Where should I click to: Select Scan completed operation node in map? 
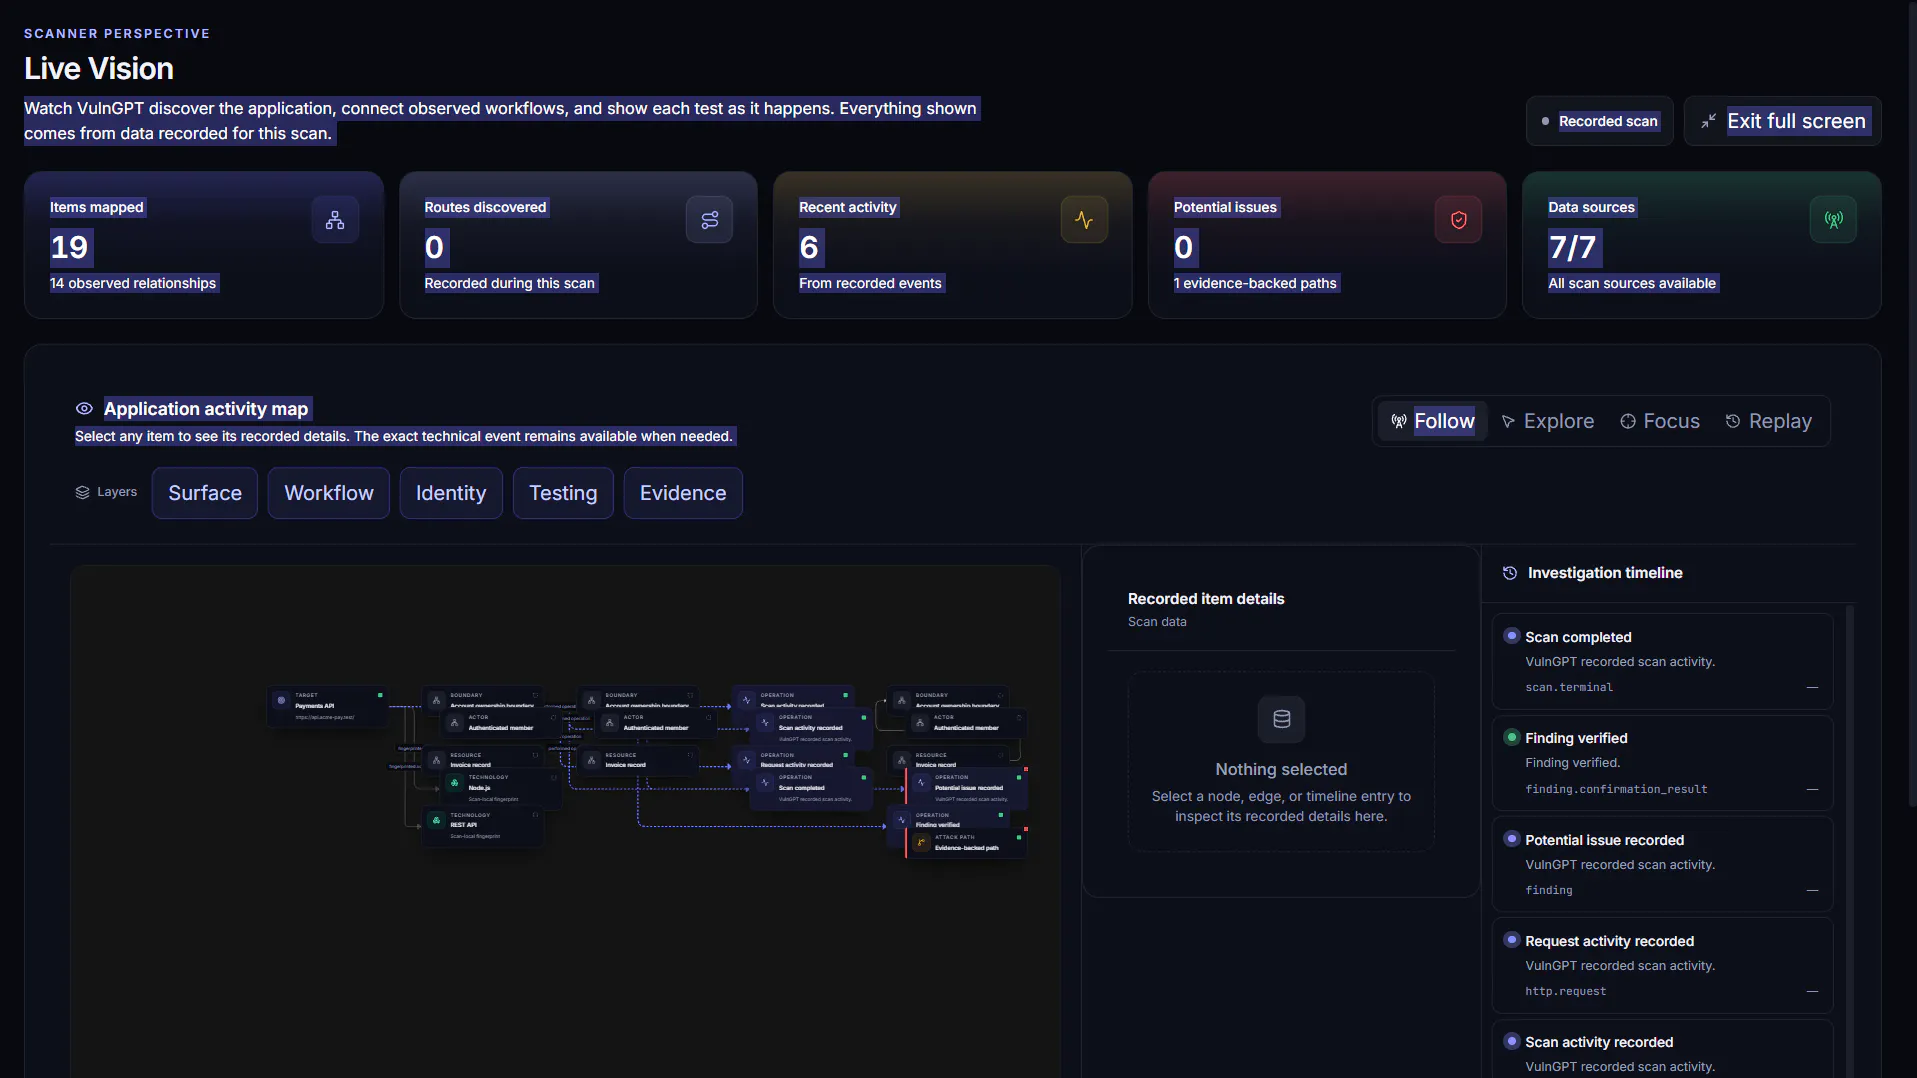(x=811, y=789)
